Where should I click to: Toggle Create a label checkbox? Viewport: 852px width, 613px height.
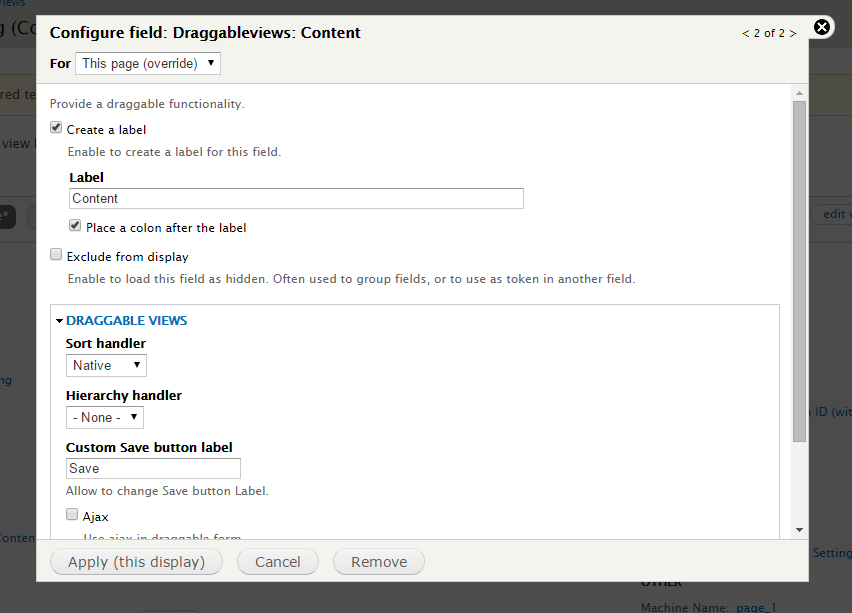(x=56, y=128)
